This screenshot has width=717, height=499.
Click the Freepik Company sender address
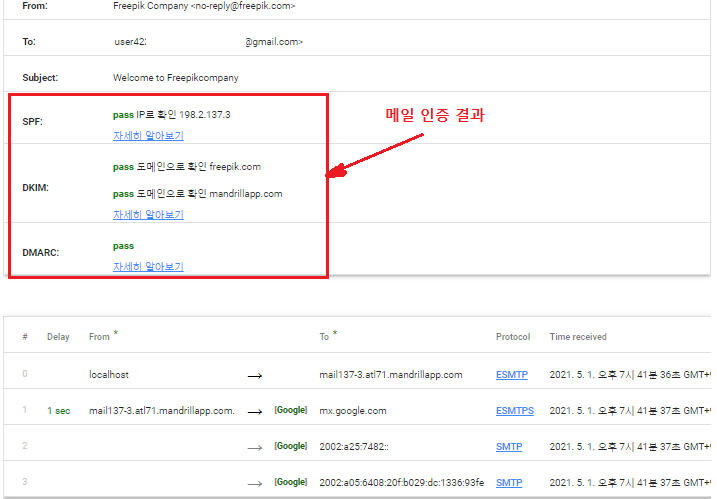pyautogui.click(x=204, y=6)
